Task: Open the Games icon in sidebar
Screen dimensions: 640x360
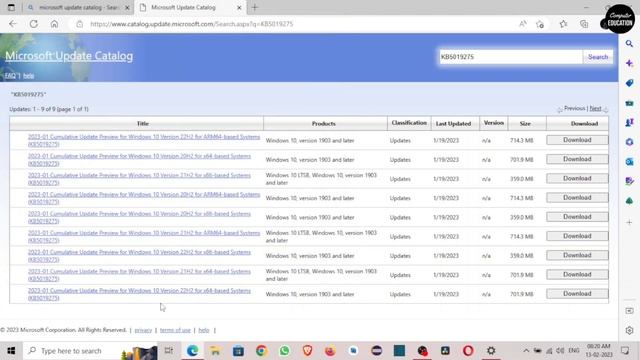Action: (x=629, y=122)
